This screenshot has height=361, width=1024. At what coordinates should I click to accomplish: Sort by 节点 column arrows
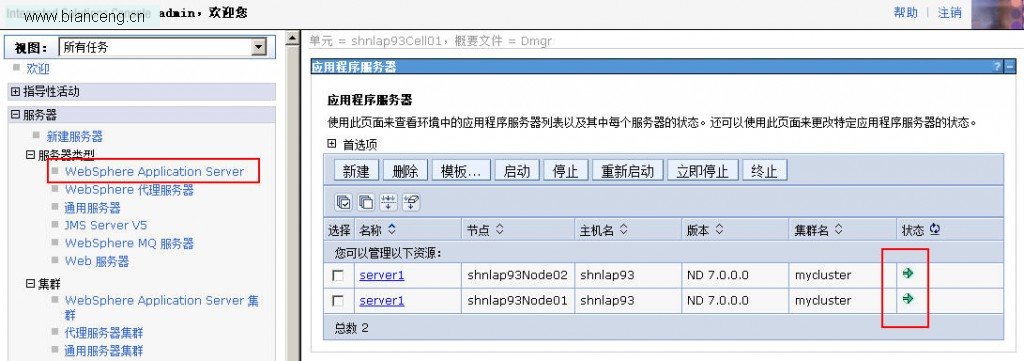(500, 230)
